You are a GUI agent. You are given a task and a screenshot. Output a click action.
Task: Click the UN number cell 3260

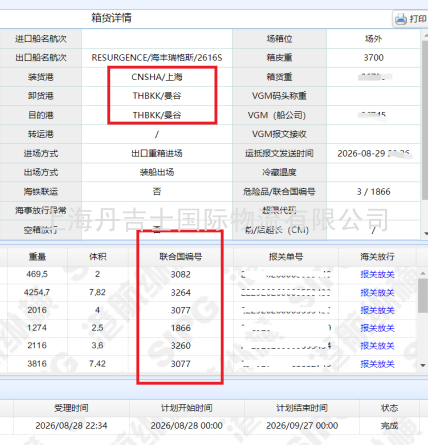click(x=181, y=346)
